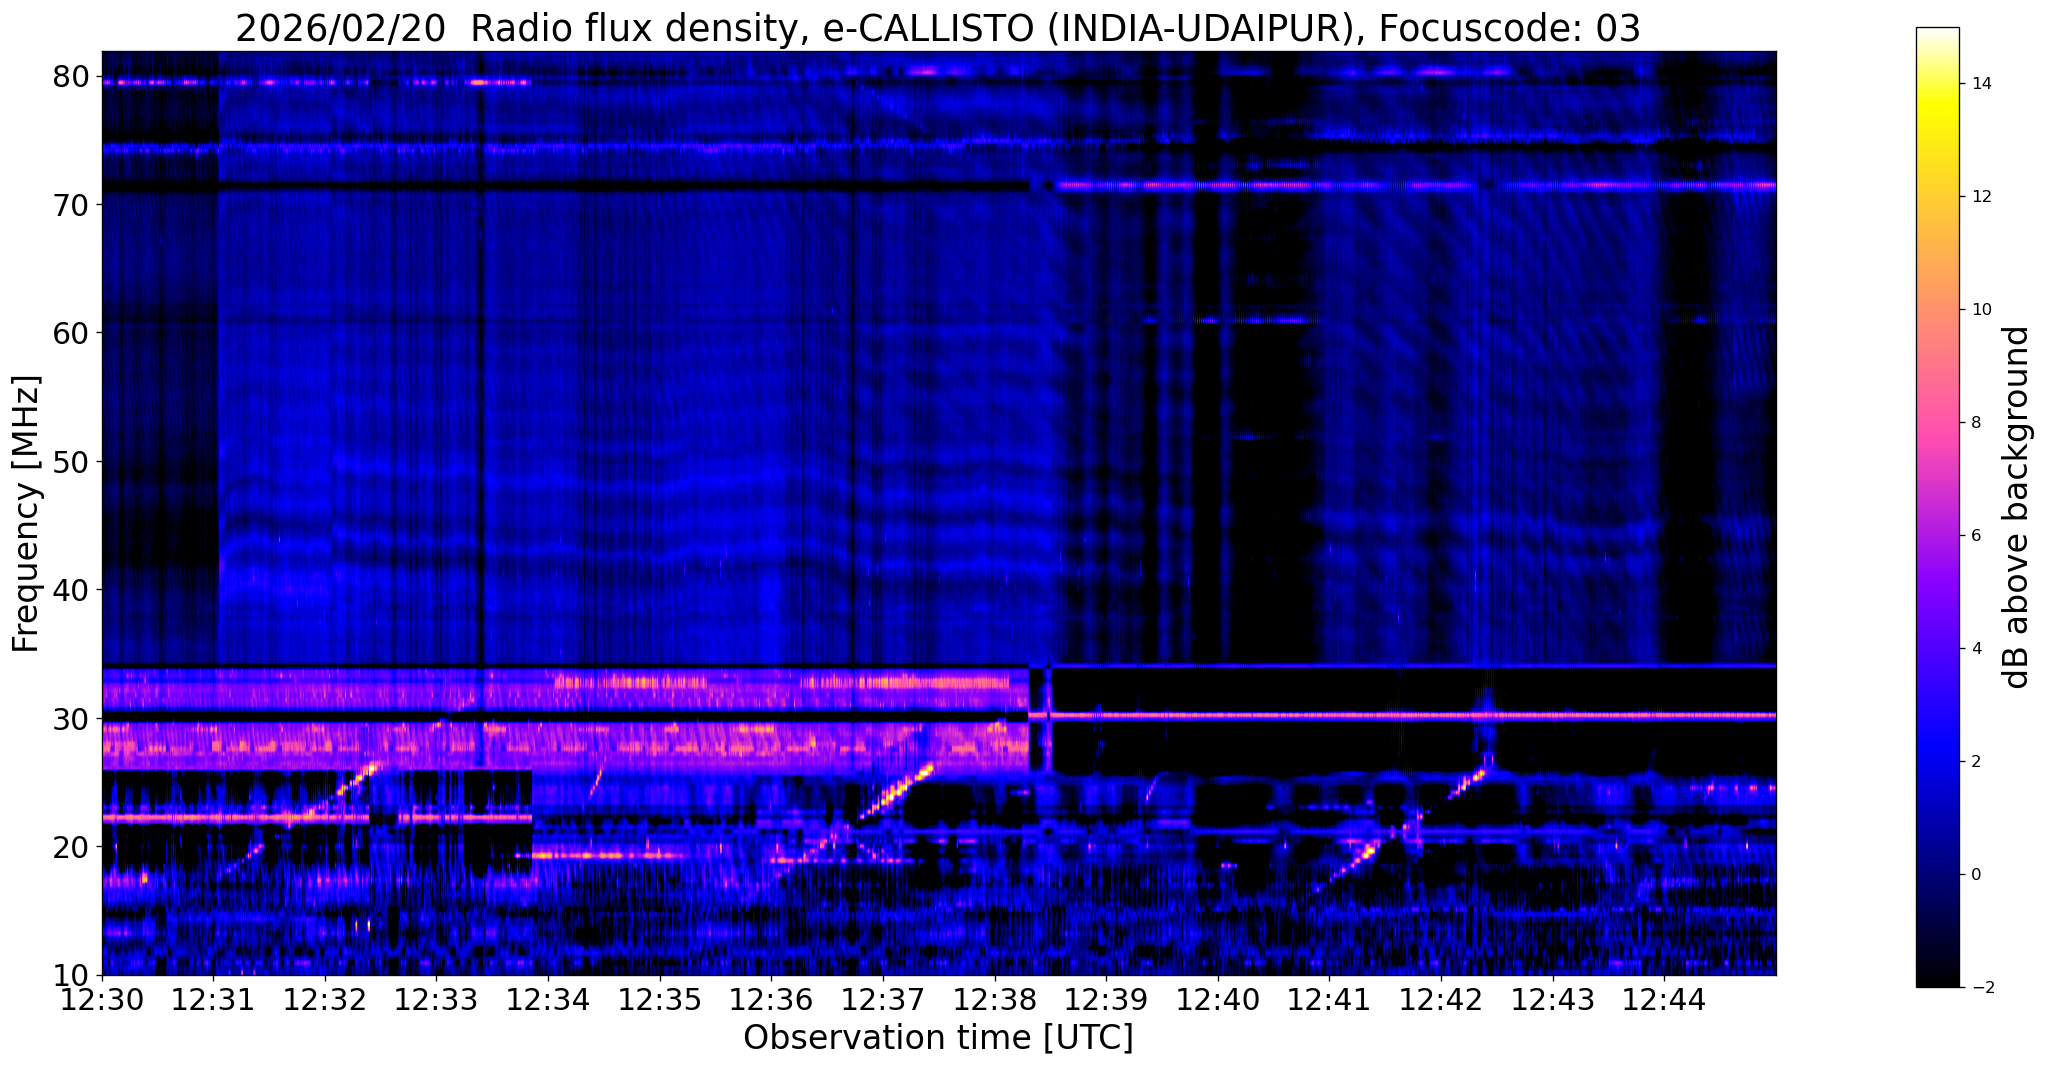The image size is (2047, 1067).
Task: Click the 12:44 time tick label
Action: (x=1664, y=1000)
